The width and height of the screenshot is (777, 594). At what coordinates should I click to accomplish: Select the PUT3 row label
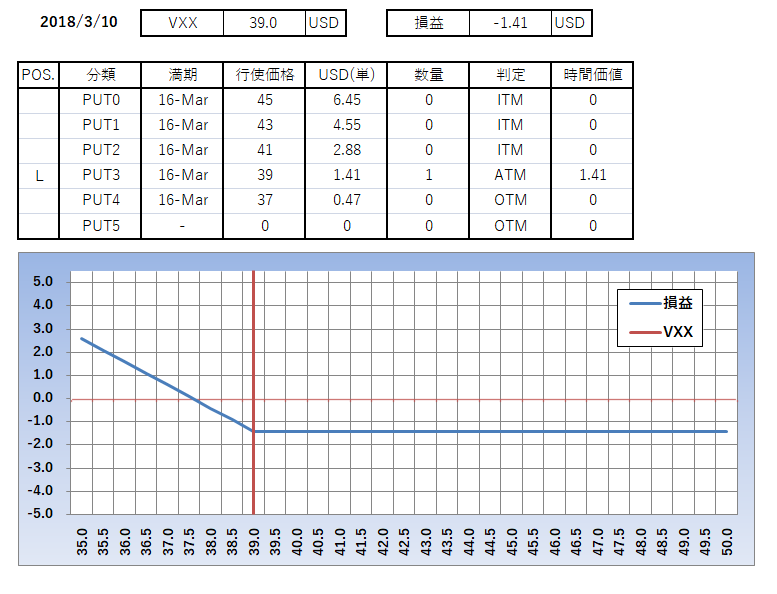coord(101,175)
